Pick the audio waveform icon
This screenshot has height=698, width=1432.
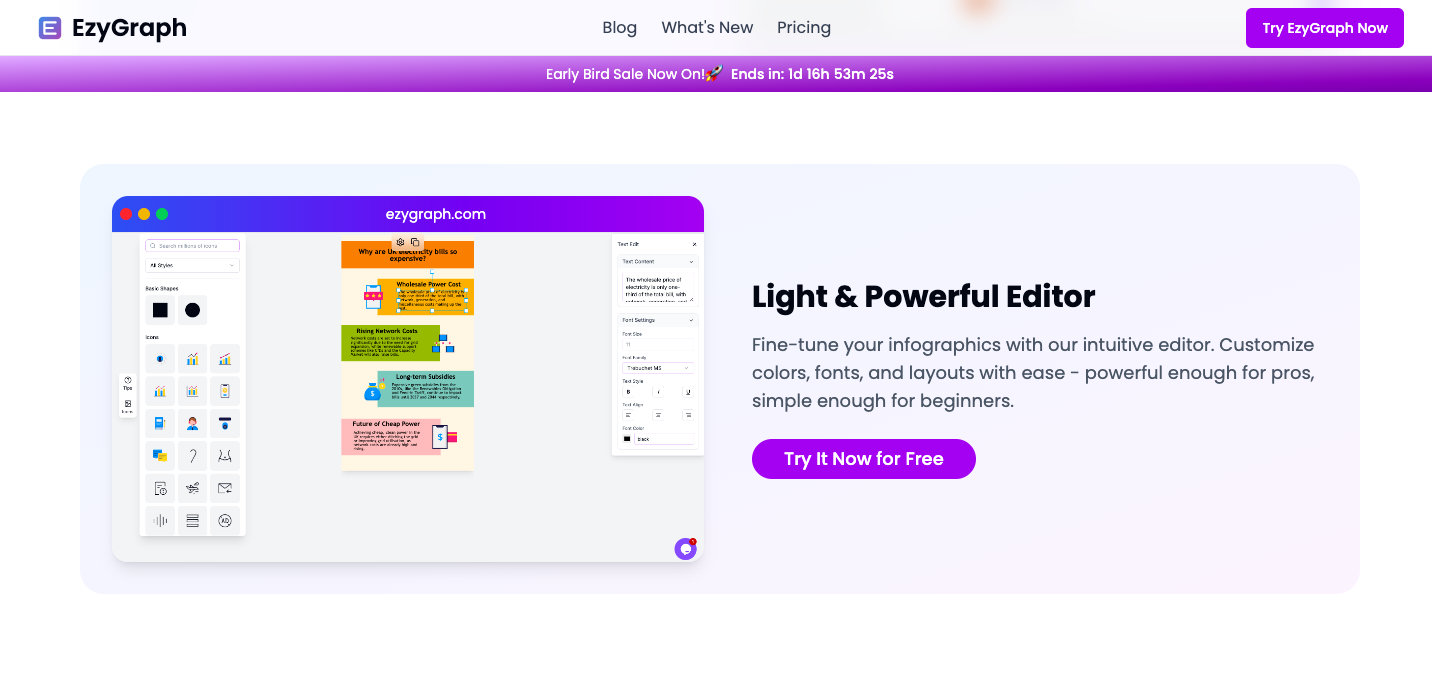[x=160, y=520]
